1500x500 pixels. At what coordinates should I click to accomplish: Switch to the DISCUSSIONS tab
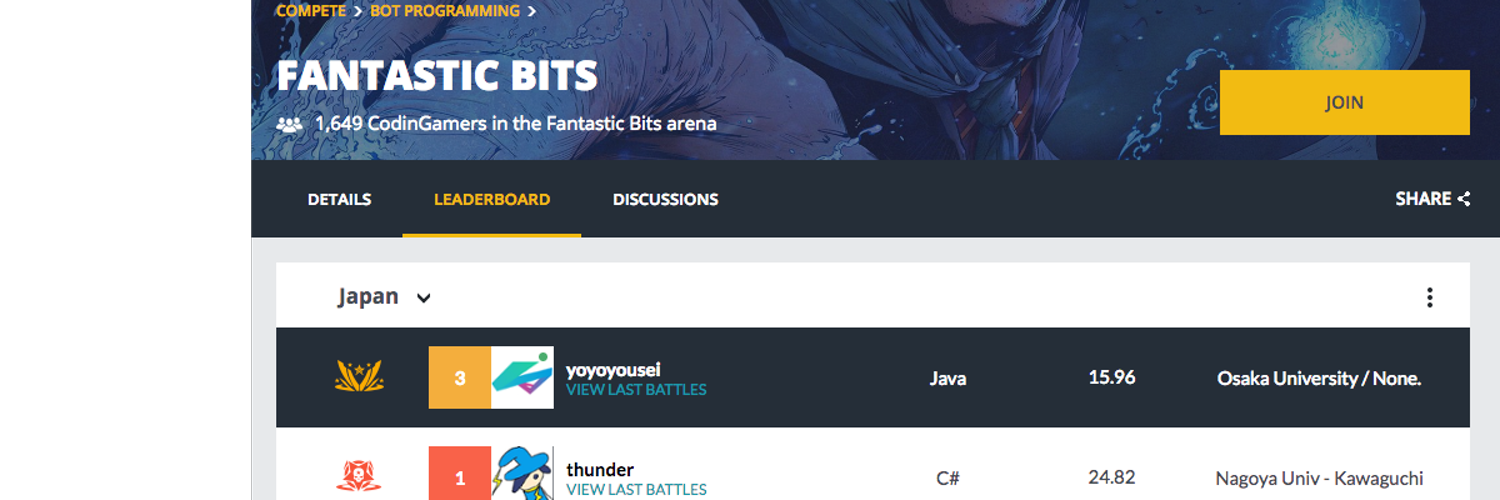tap(665, 199)
